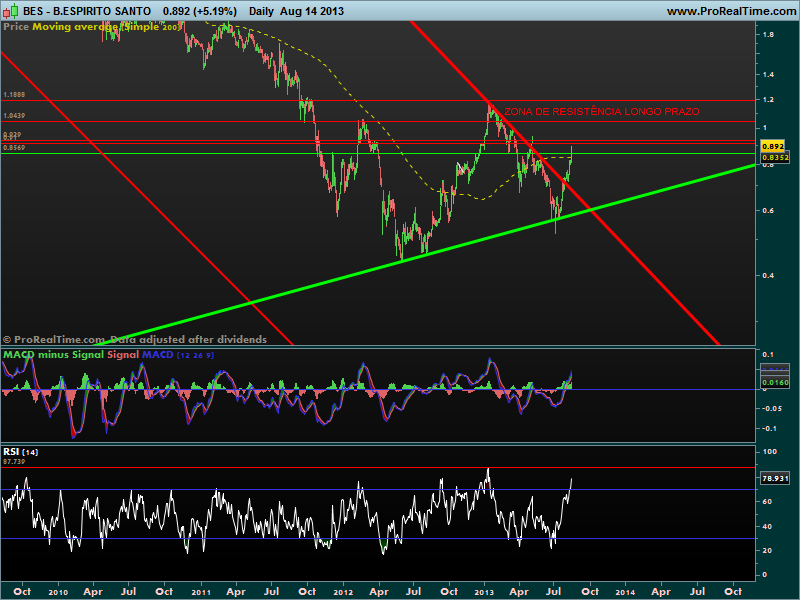Open the www.ProRealTime.com link
Viewport: 800px width, 600px height.
click(x=731, y=11)
